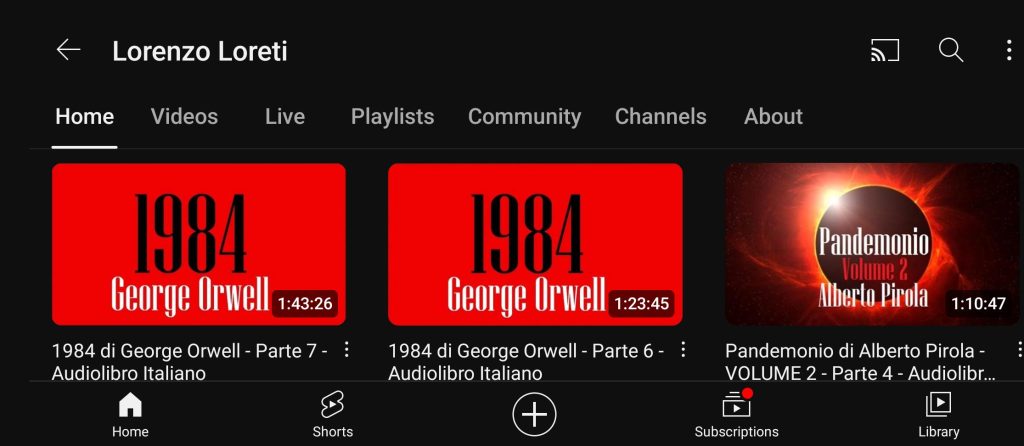
Task: Play the 1984 Parte 7 video thumbnail
Action: click(198, 244)
